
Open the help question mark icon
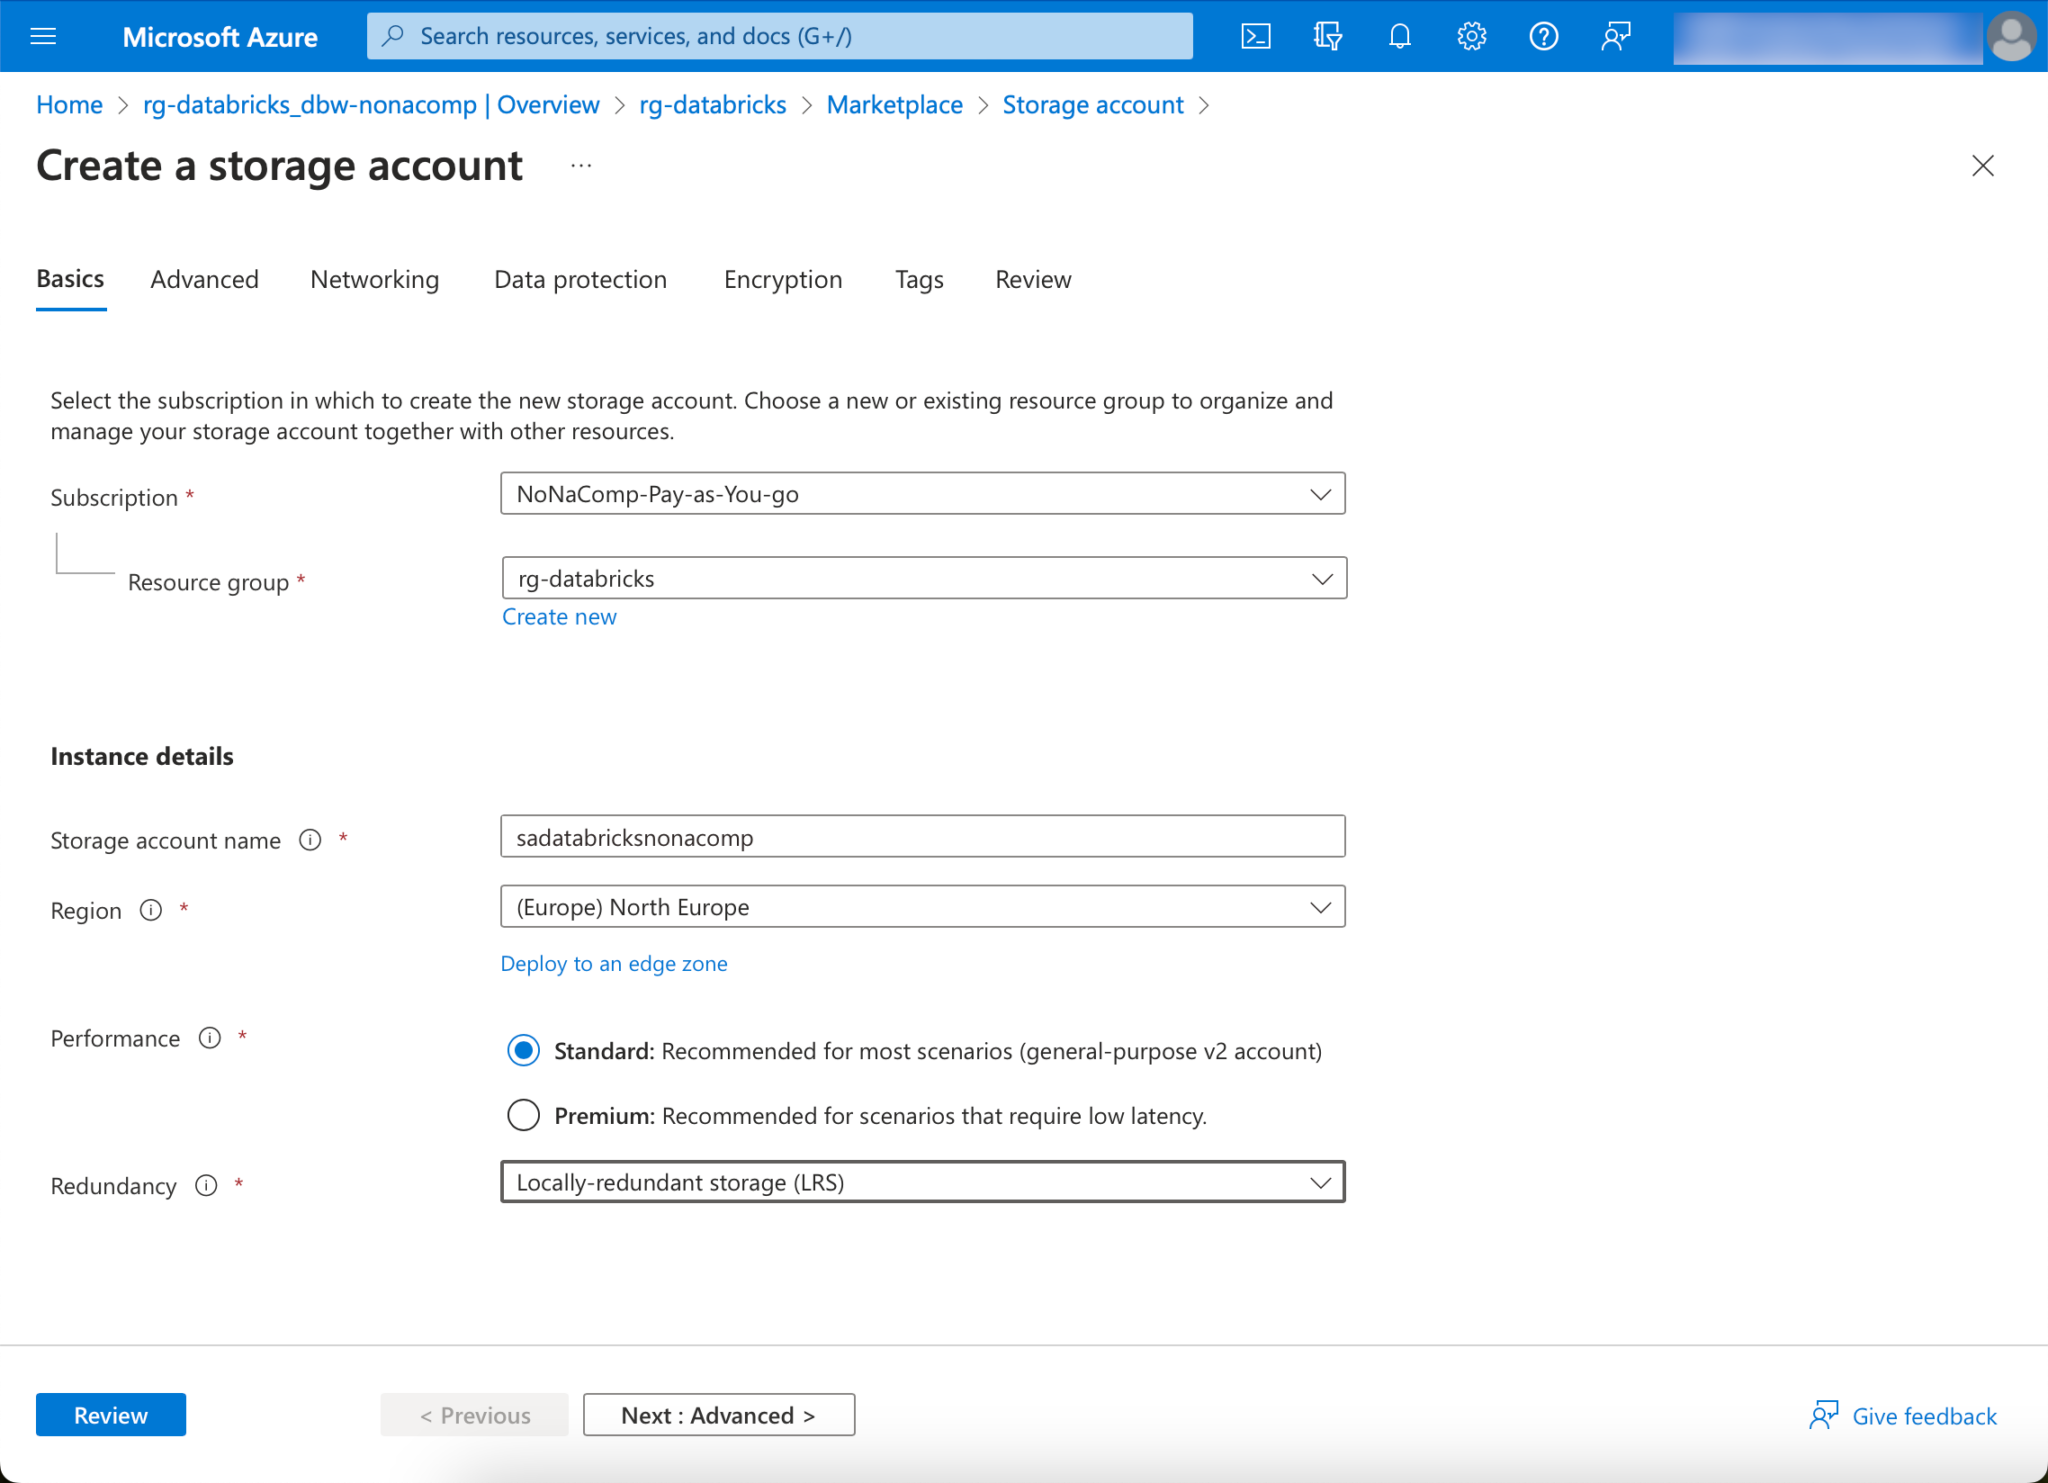(1543, 37)
